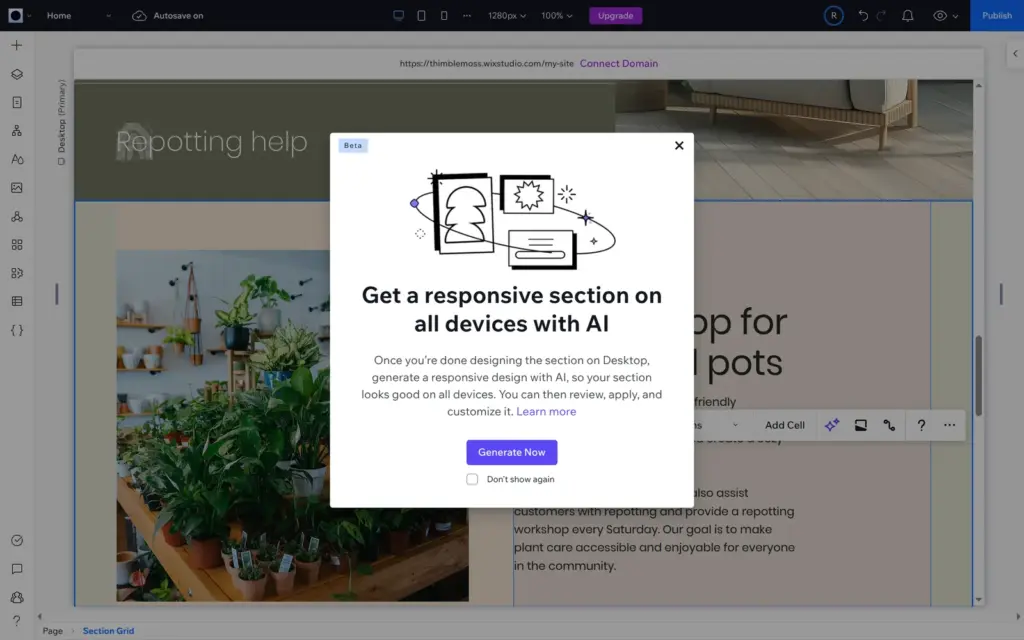The height and width of the screenshot is (640, 1024).
Task: Check the Don't show again checkbox
Action: 472,479
